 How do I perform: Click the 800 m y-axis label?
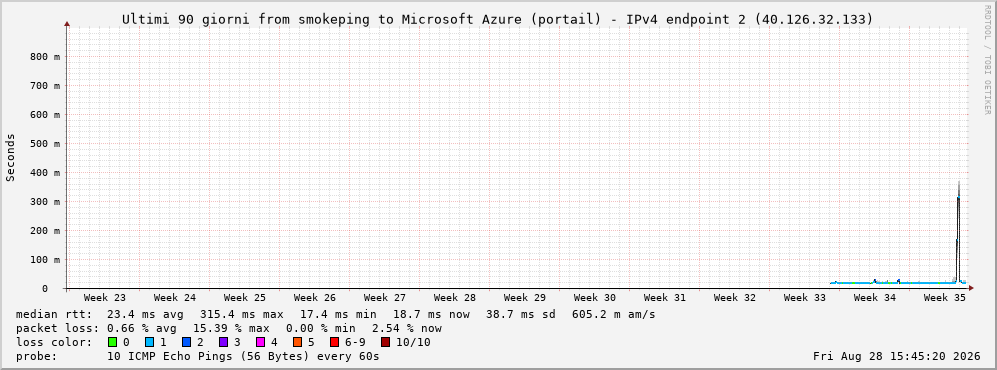[x=45, y=57]
